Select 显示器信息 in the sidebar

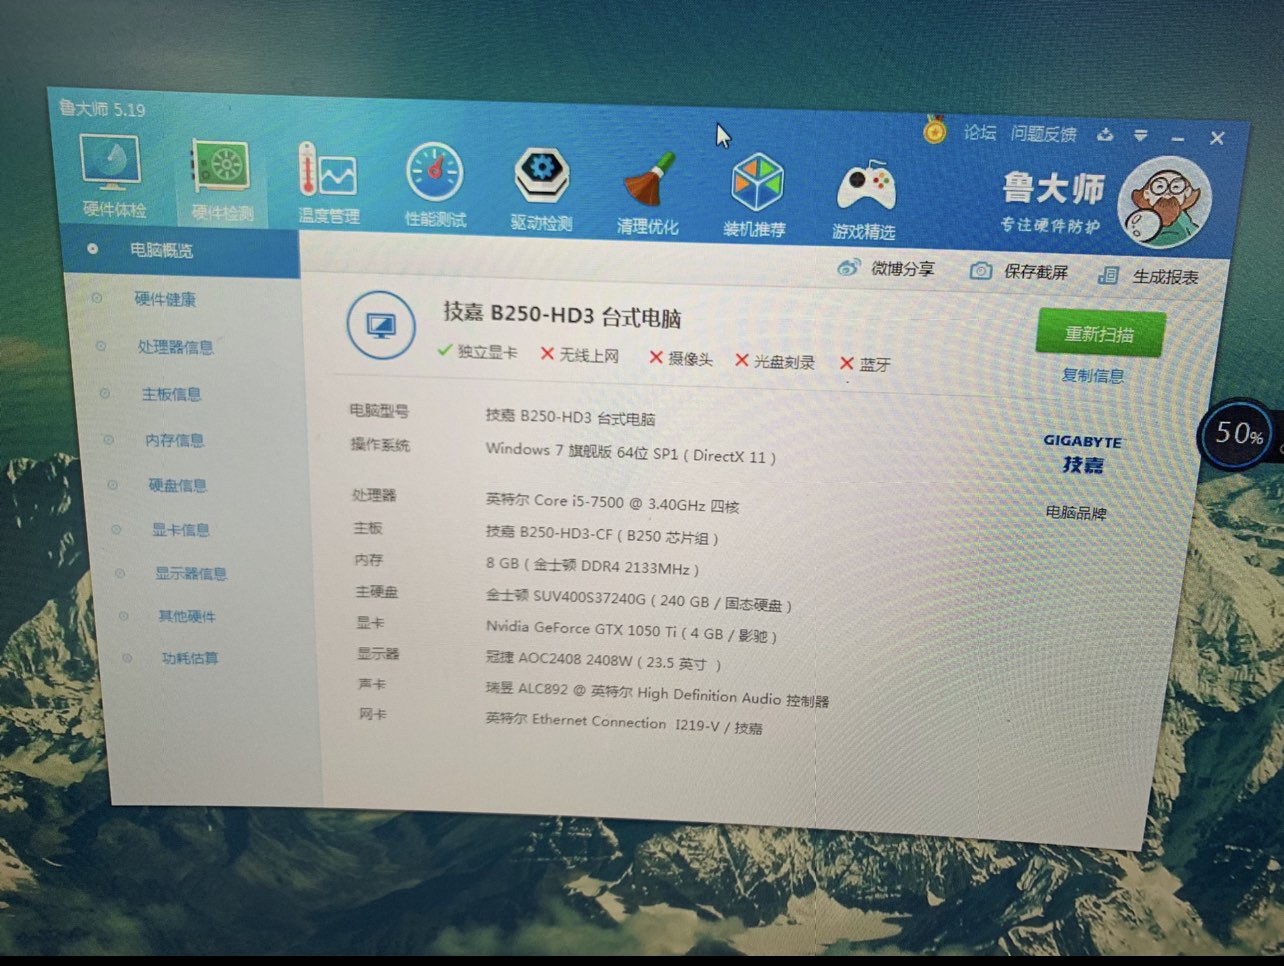click(x=190, y=573)
